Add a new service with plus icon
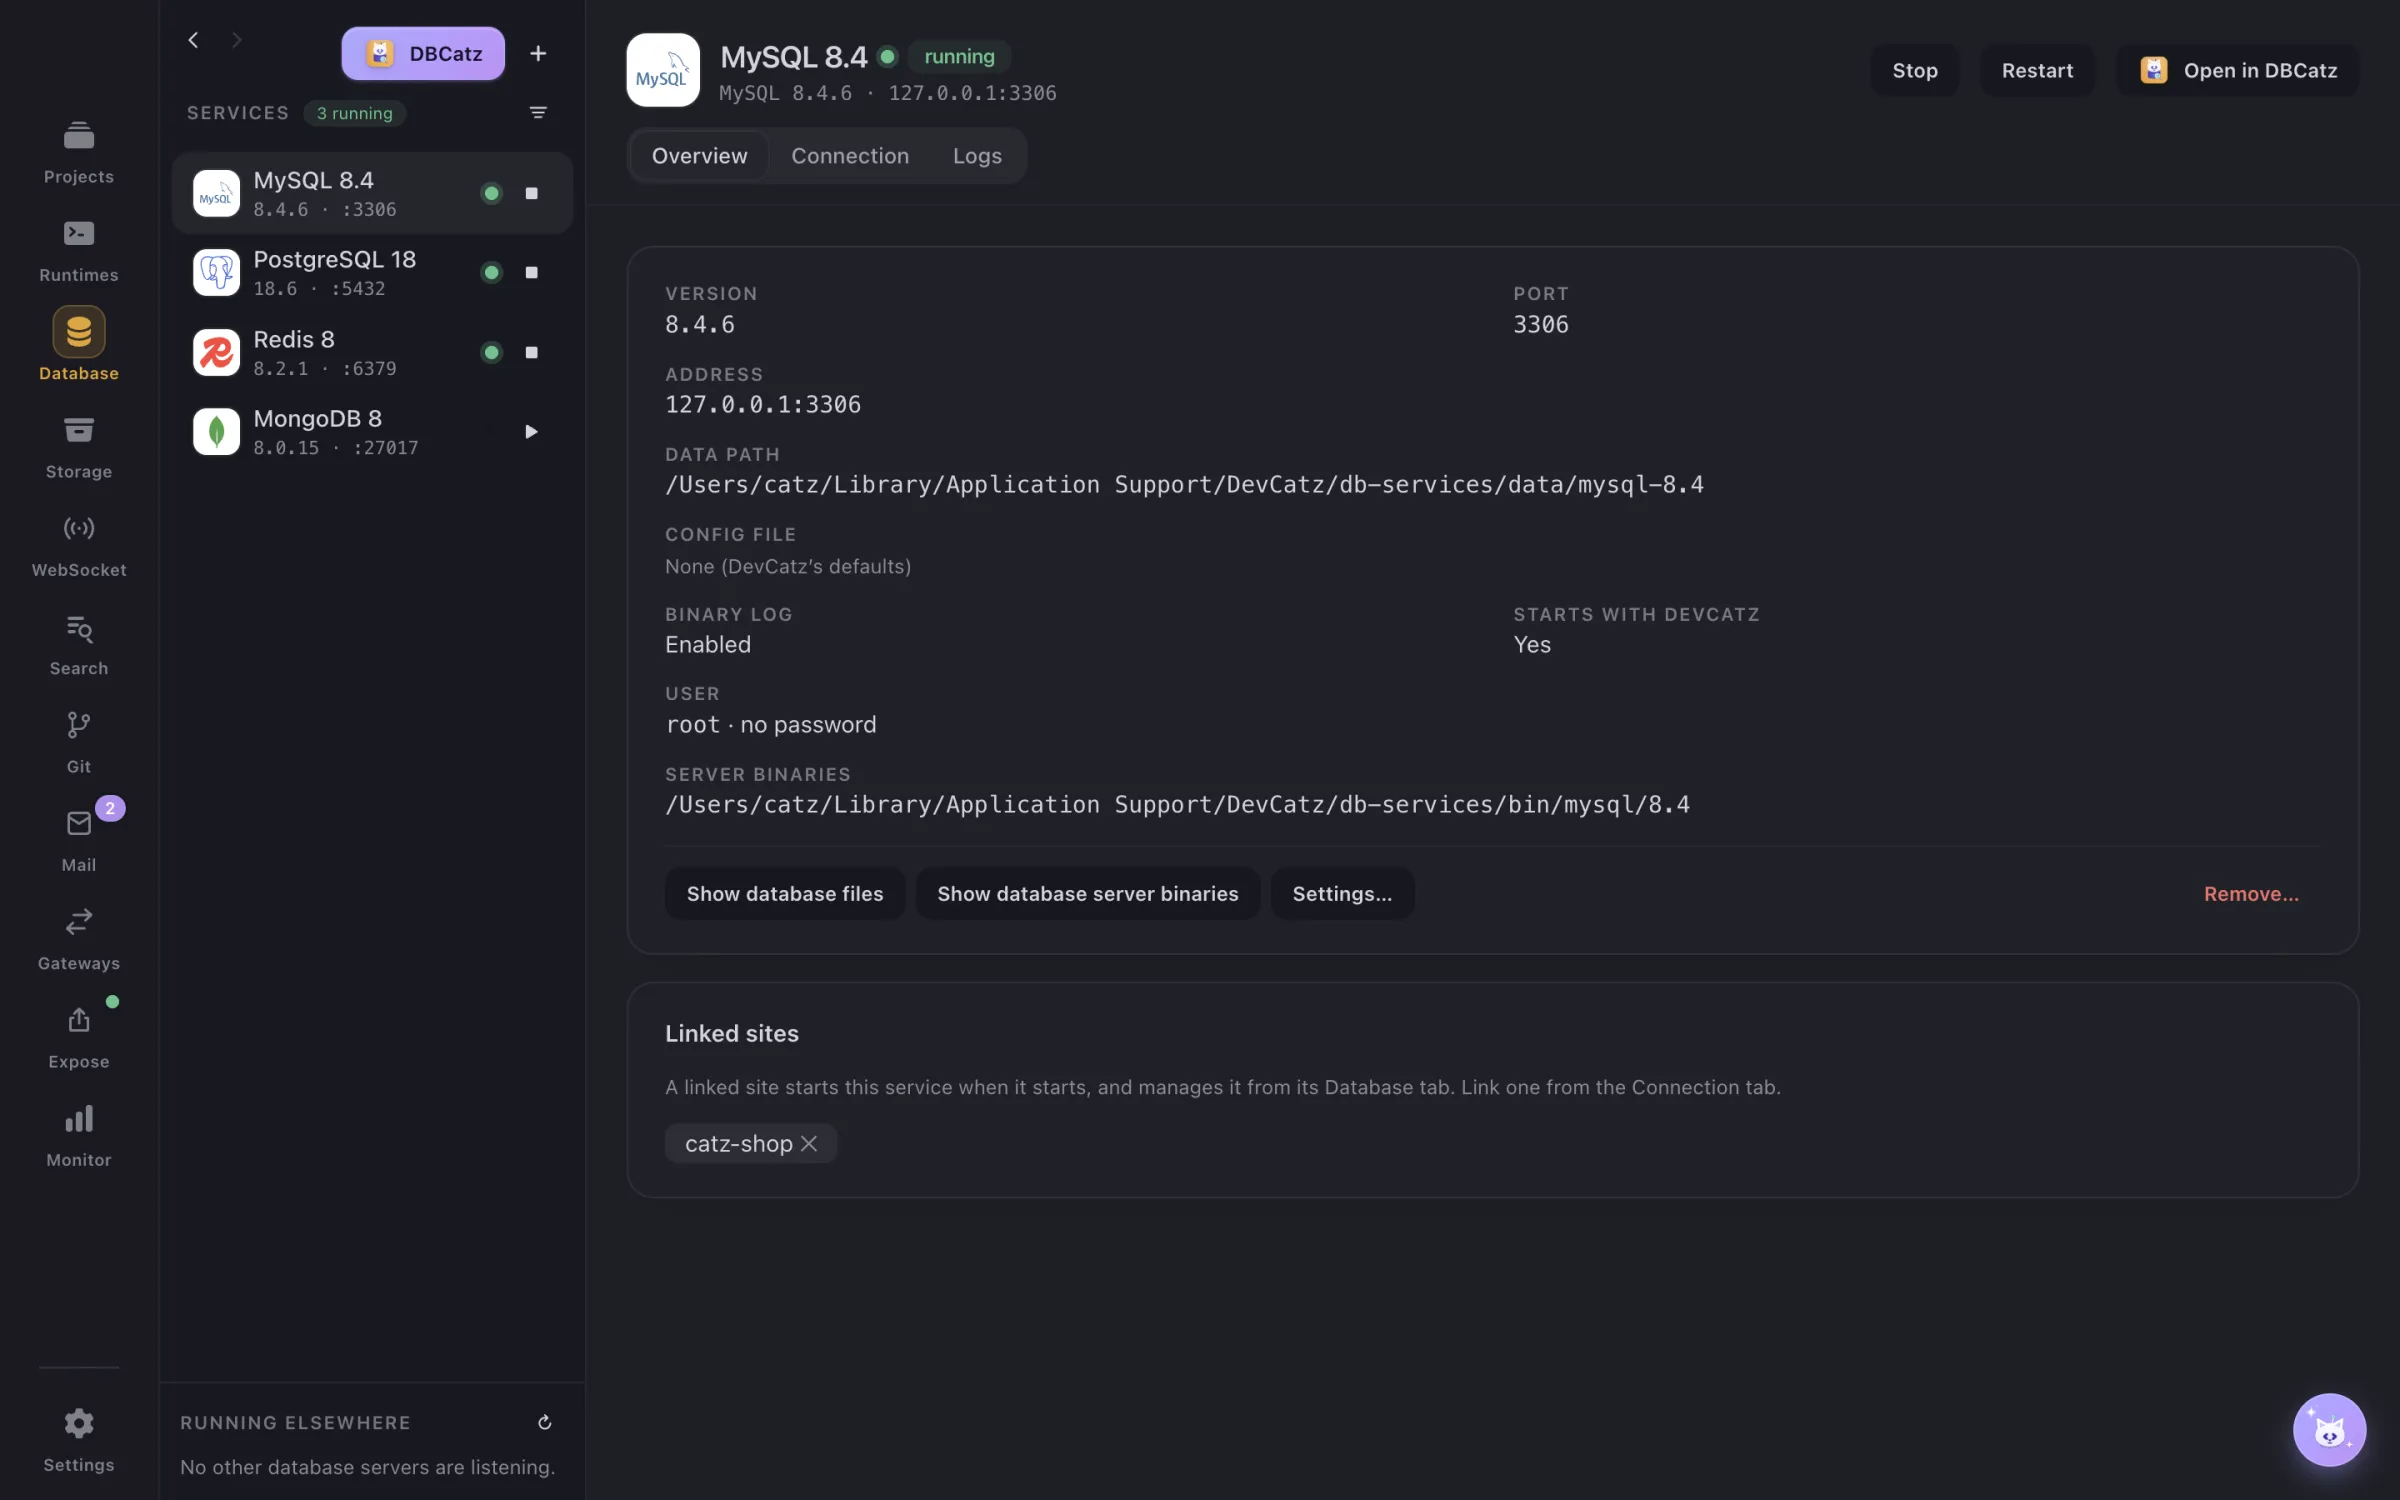The height and width of the screenshot is (1500, 2400). [538, 53]
